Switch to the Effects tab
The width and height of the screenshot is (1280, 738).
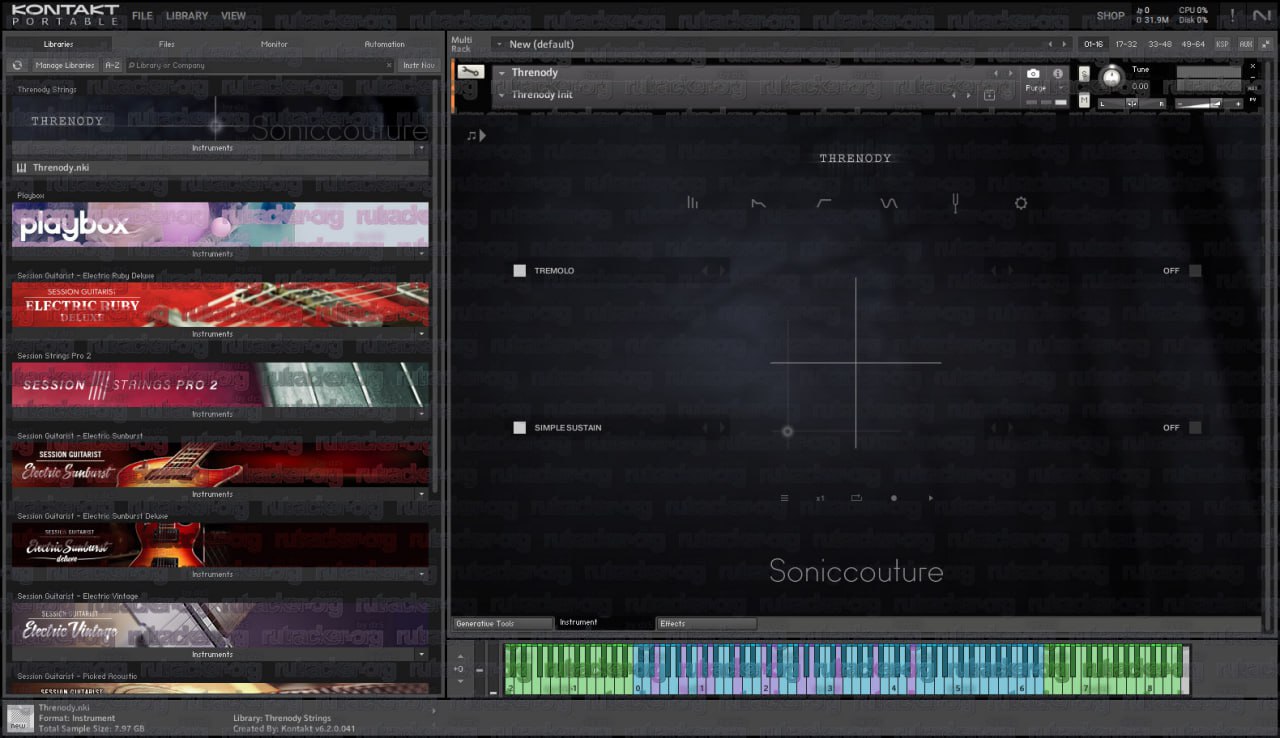click(x=706, y=624)
